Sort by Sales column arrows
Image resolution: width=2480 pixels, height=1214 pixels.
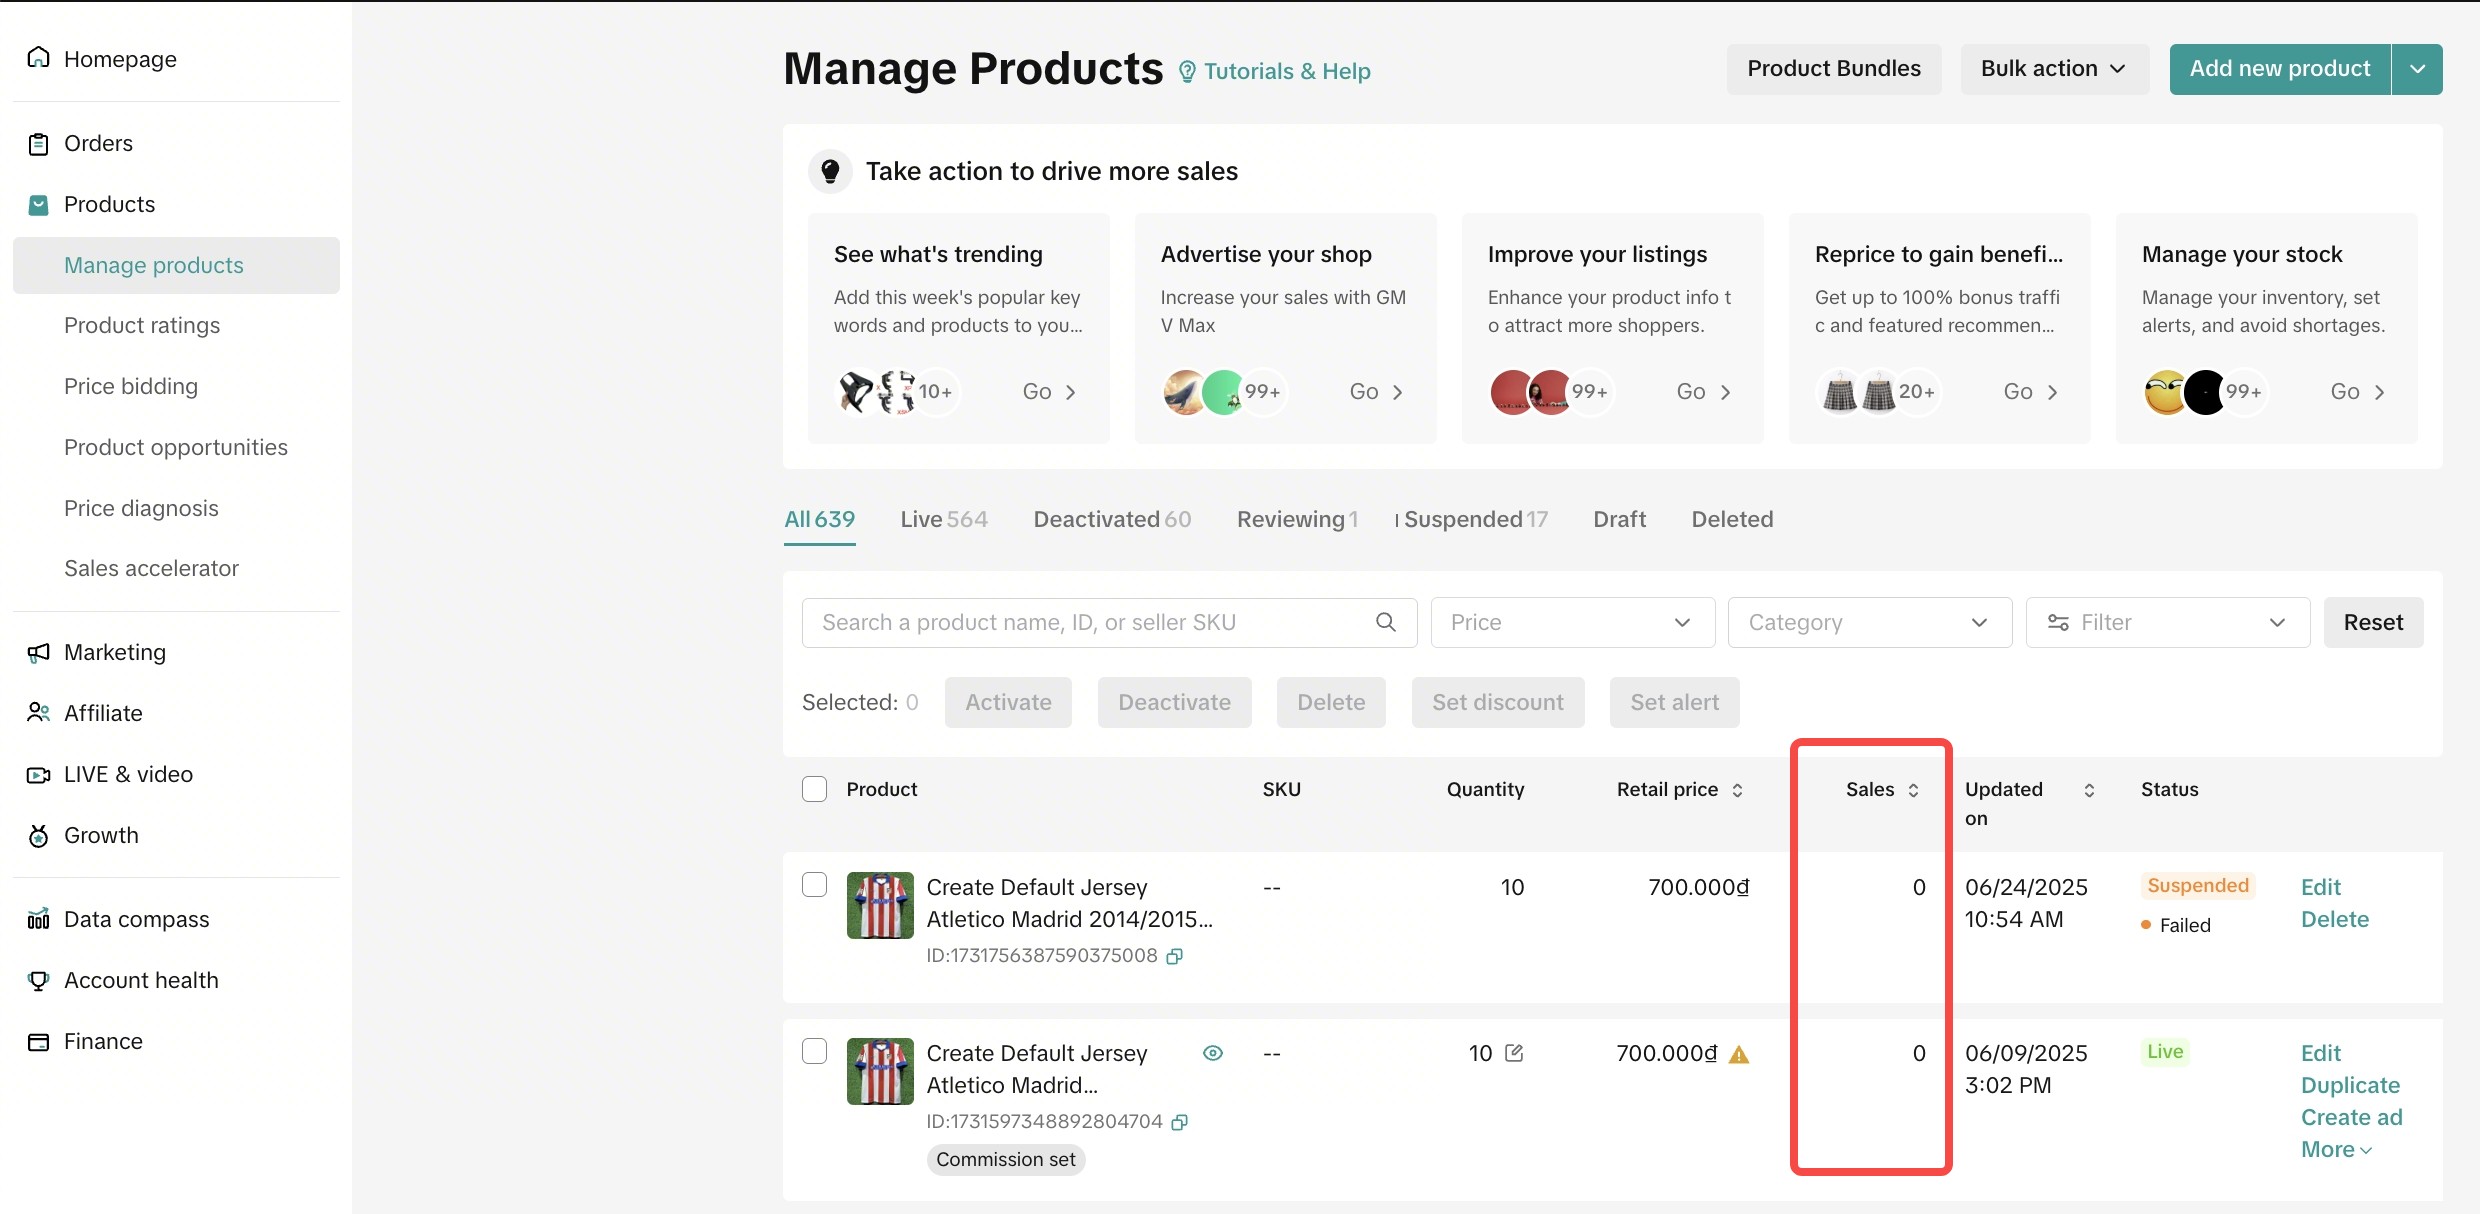pos(1913,790)
